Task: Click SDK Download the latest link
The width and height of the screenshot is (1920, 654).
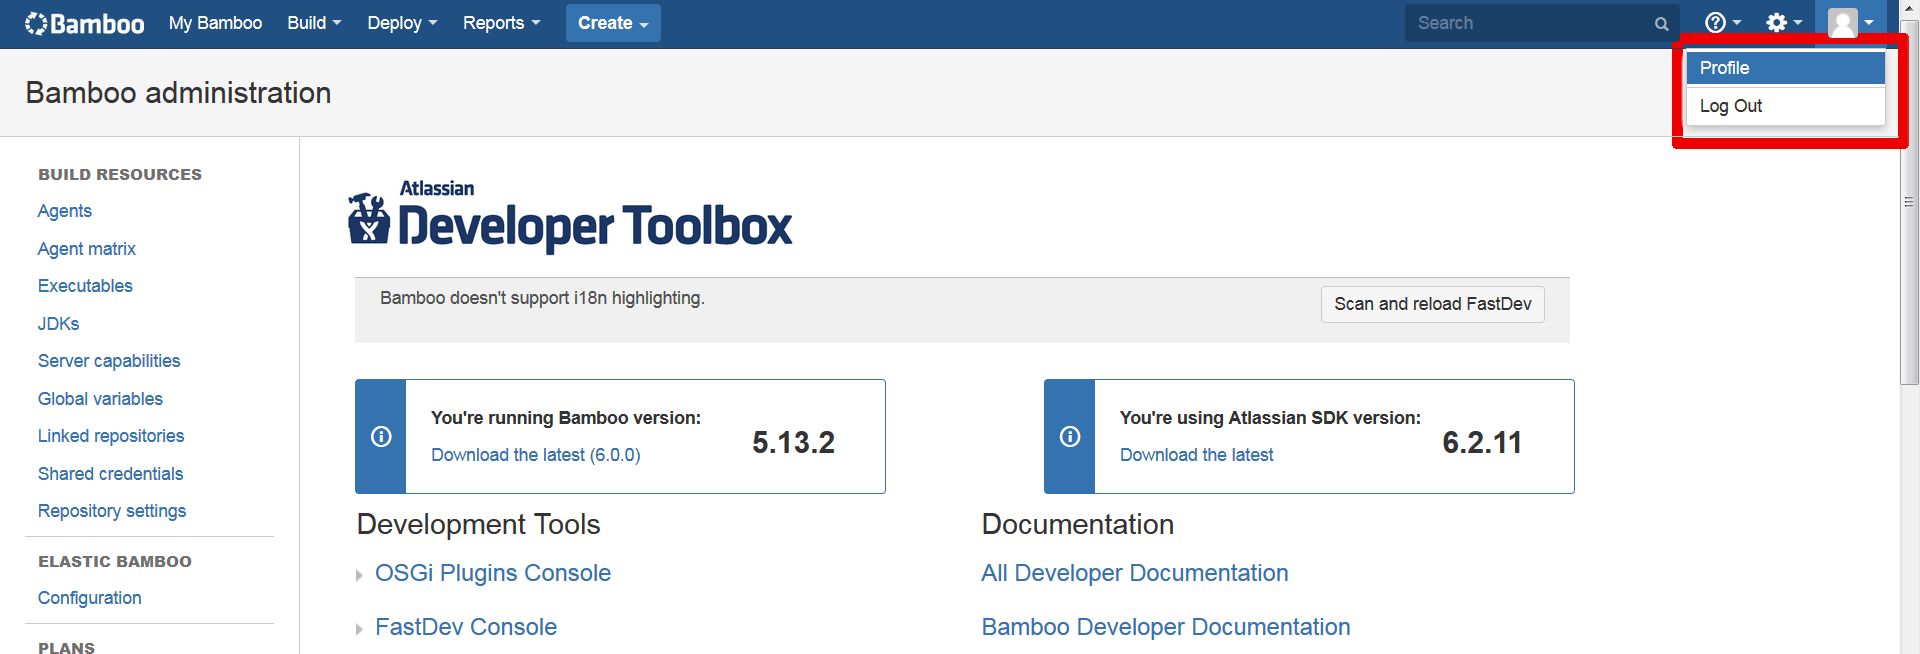Action: [1196, 455]
